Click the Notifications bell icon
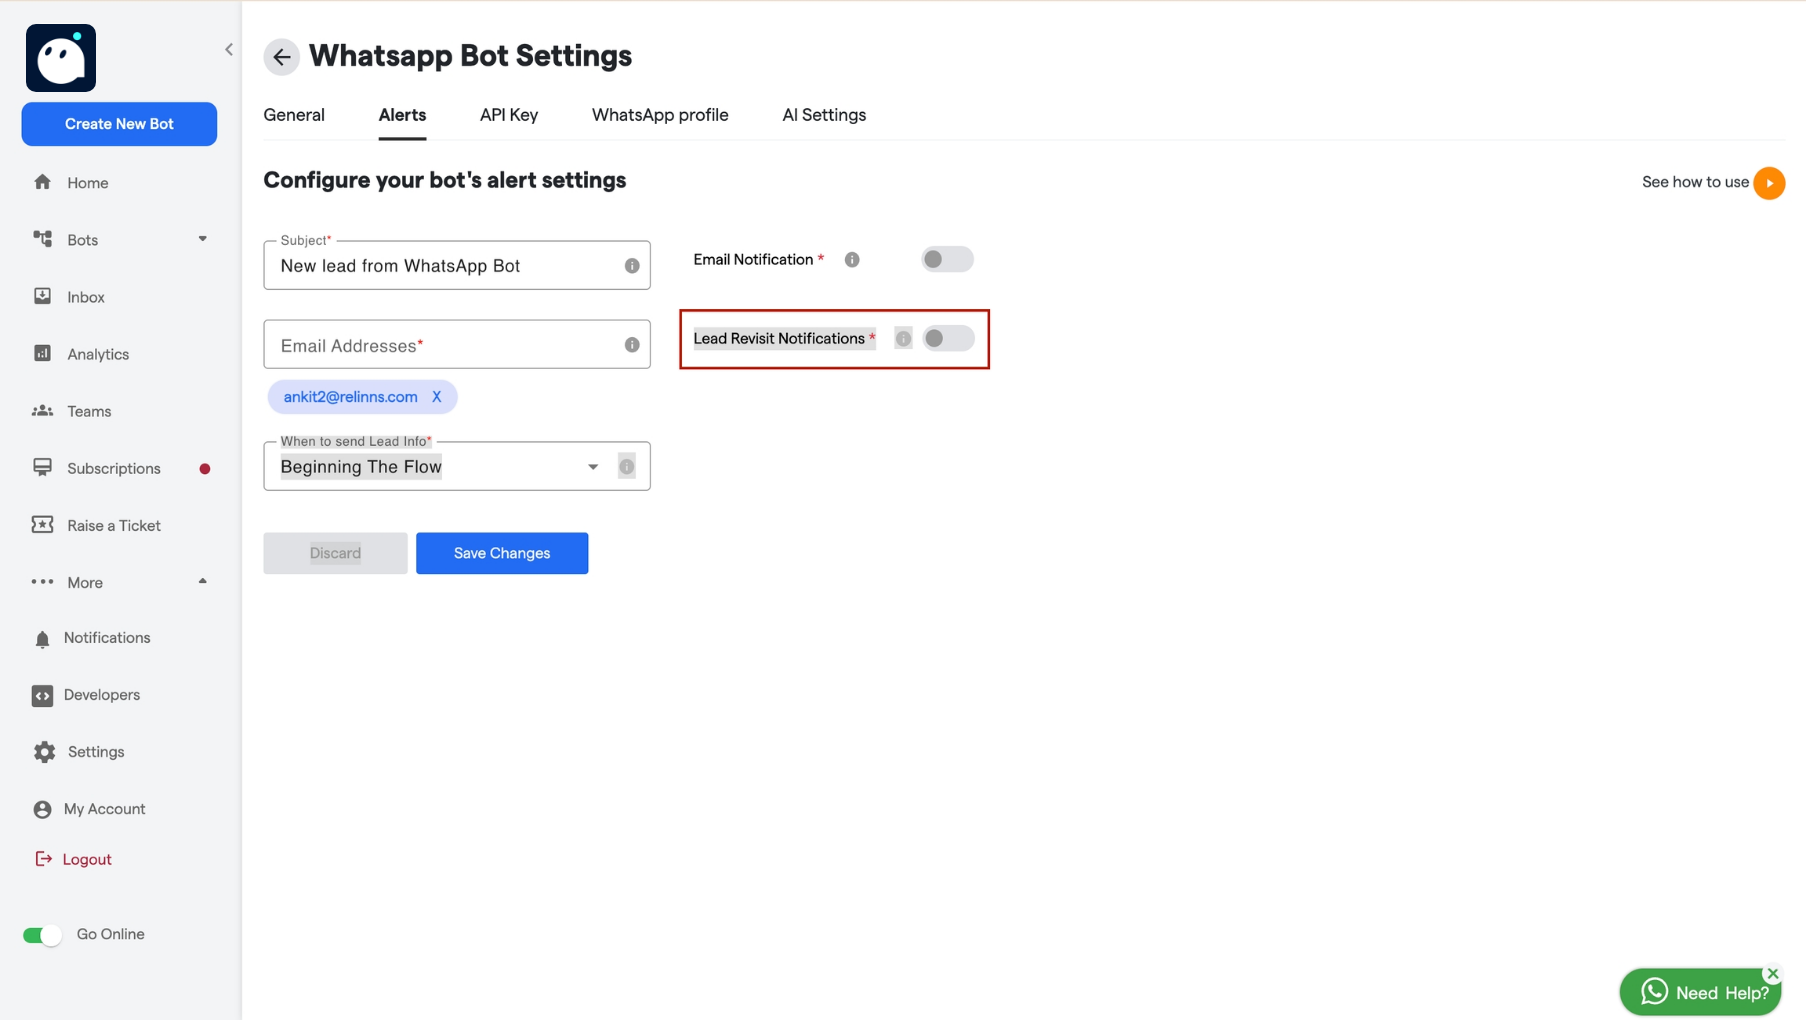Image resolution: width=1806 pixels, height=1020 pixels. click(x=42, y=639)
